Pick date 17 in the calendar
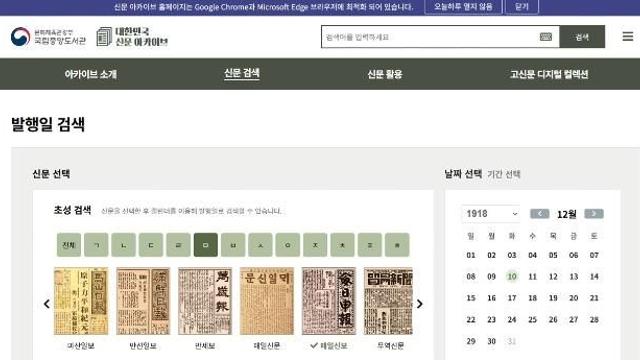 [x=512, y=298]
